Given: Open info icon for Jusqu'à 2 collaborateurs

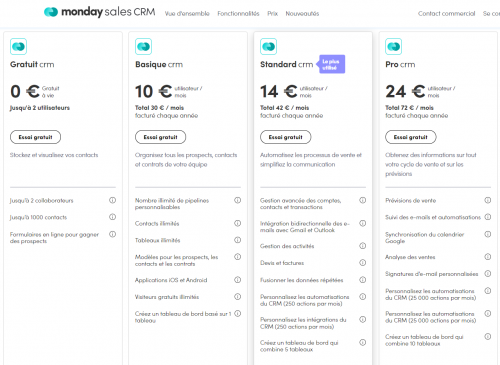Looking at the screenshot, I should [x=113, y=200].
